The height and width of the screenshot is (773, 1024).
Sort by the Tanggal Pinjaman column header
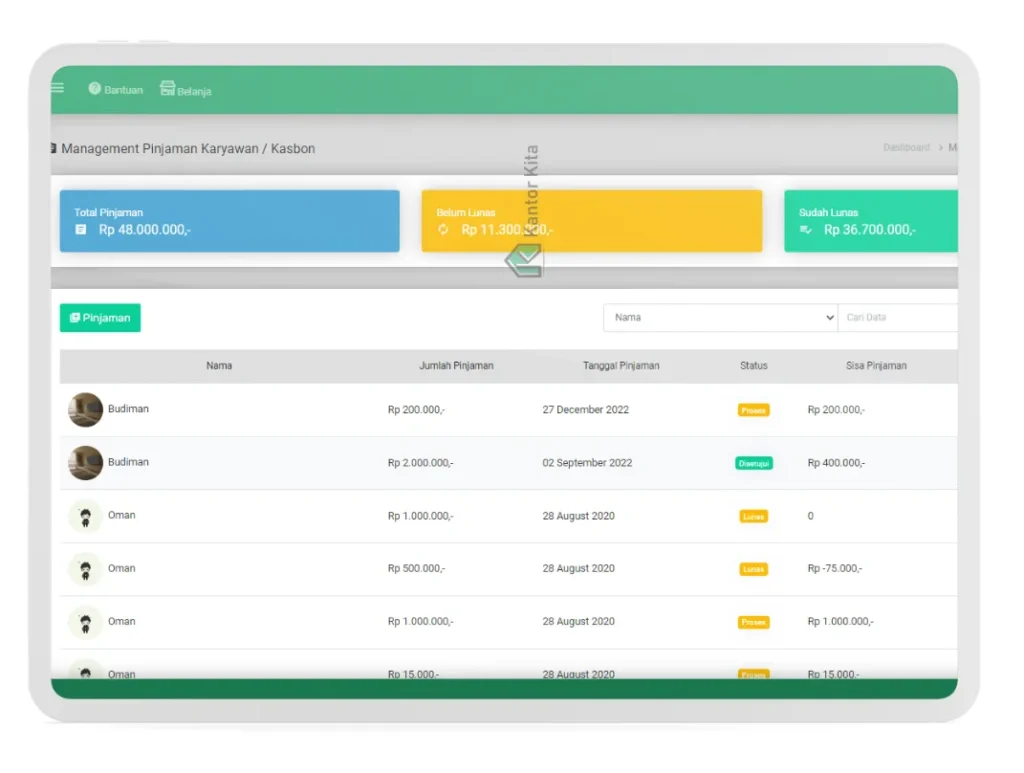[621, 366]
